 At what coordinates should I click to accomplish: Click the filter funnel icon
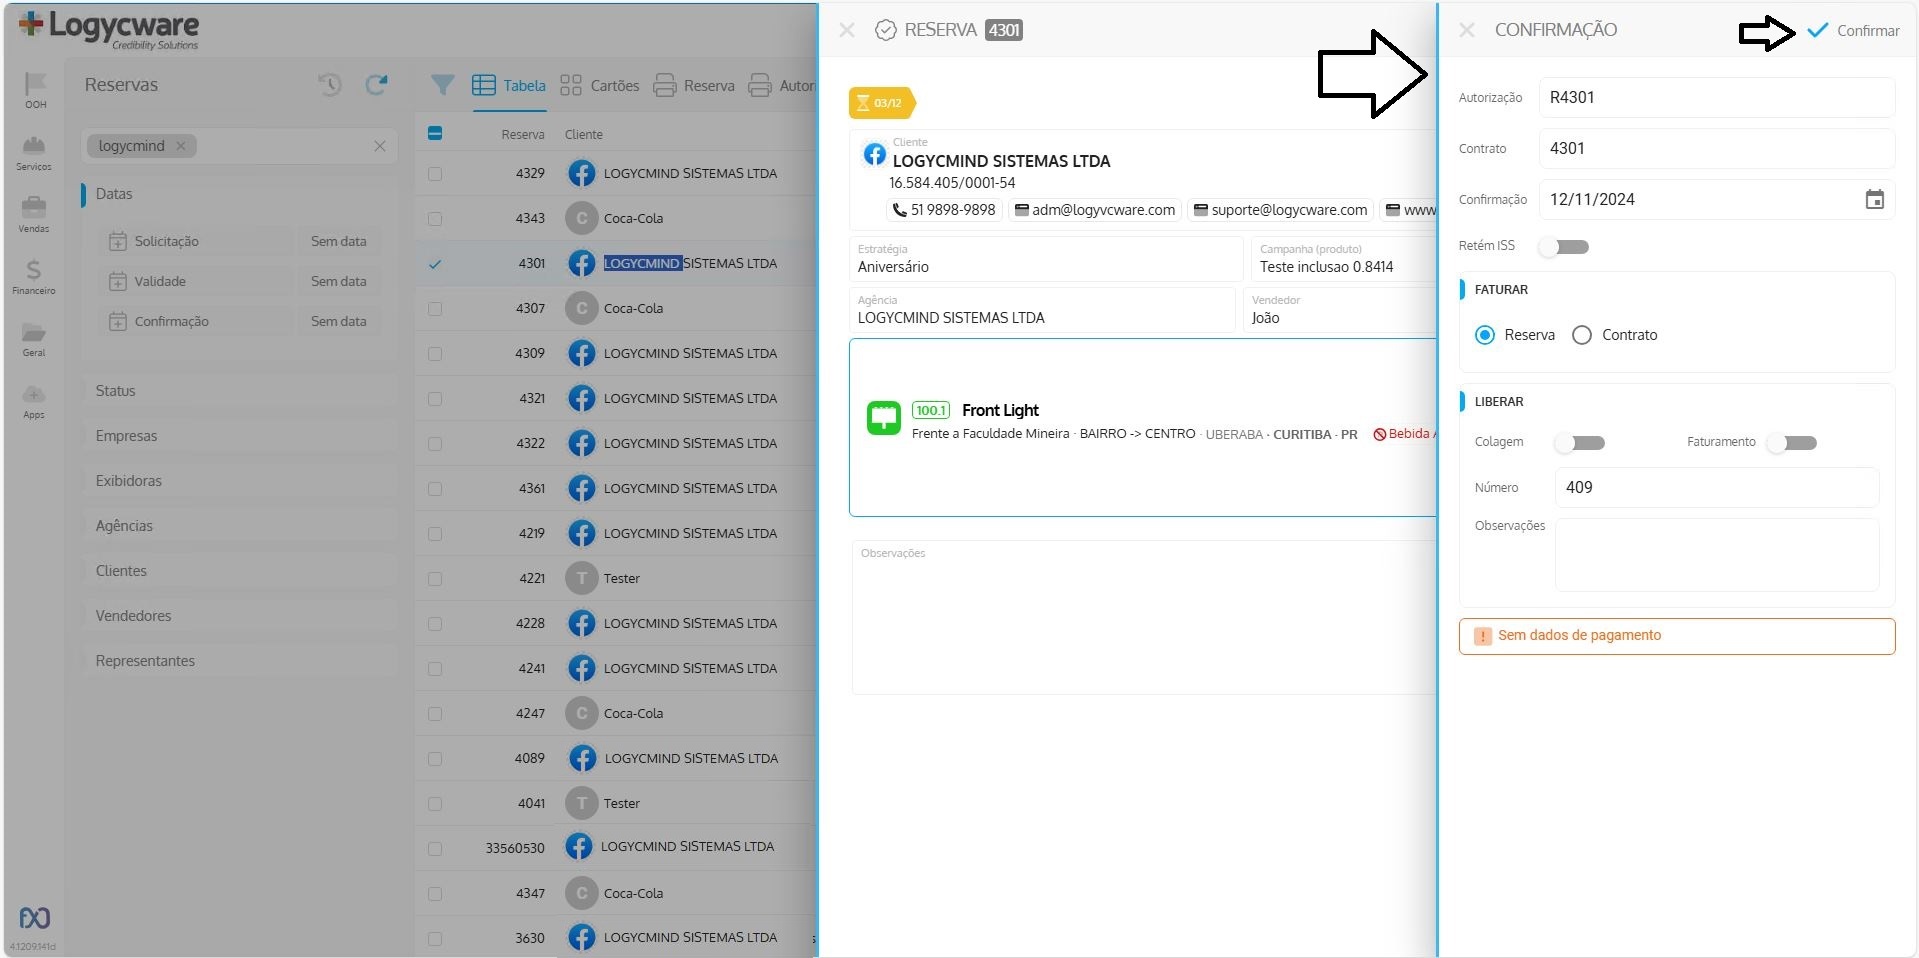point(442,85)
